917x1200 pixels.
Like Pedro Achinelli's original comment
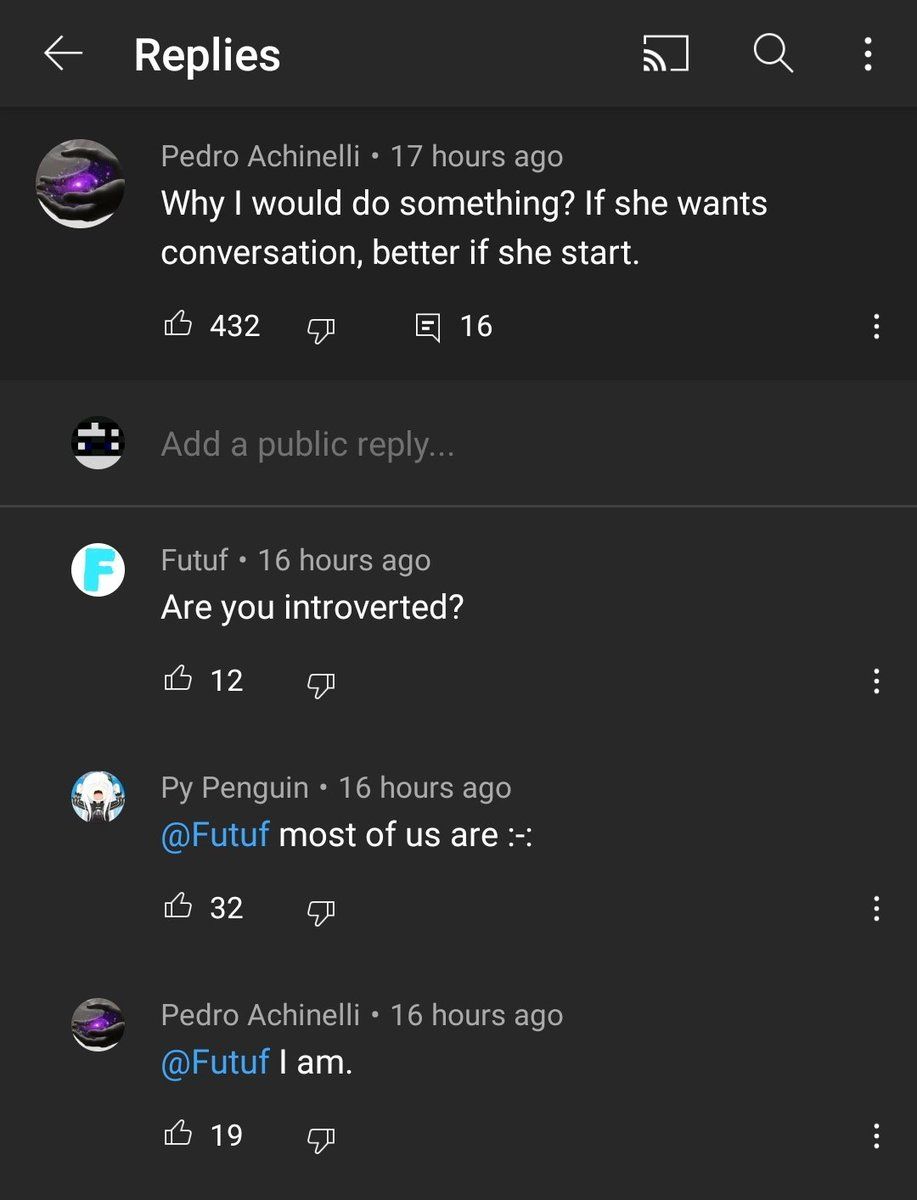178,325
